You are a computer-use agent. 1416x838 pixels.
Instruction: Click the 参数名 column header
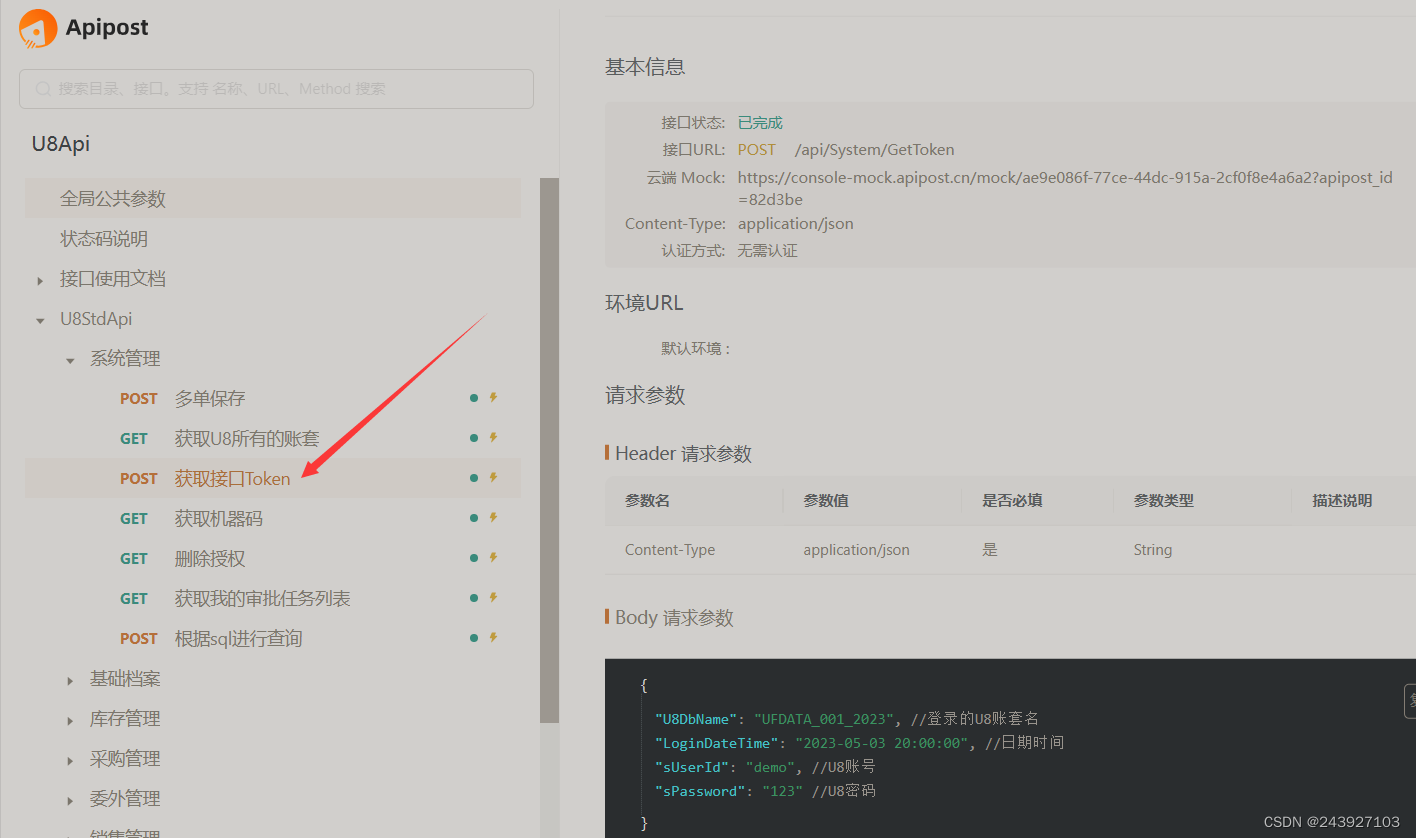pyautogui.click(x=647, y=500)
